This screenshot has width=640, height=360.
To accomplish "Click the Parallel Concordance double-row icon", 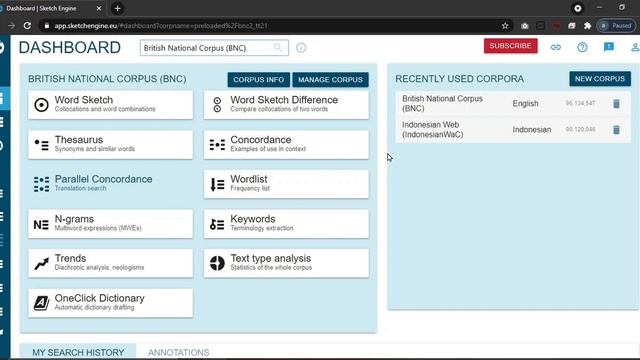I will click(41, 184).
